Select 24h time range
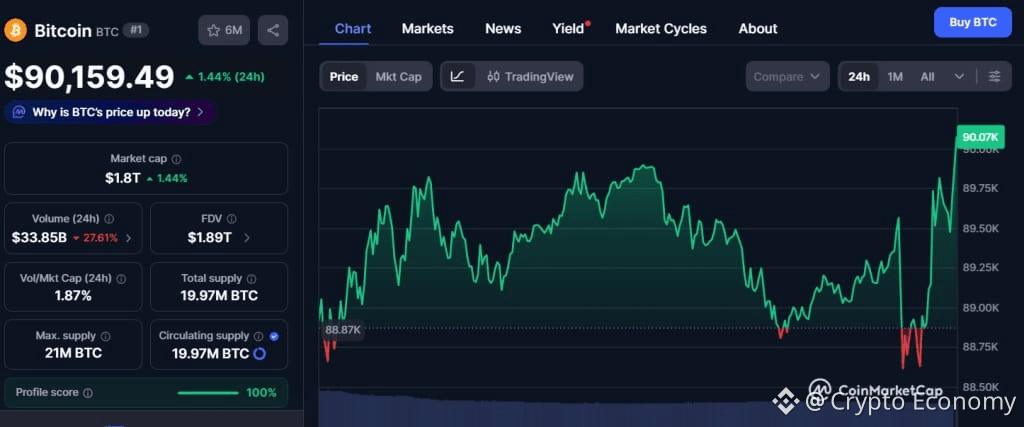The image size is (1024, 427). pos(859,76)
